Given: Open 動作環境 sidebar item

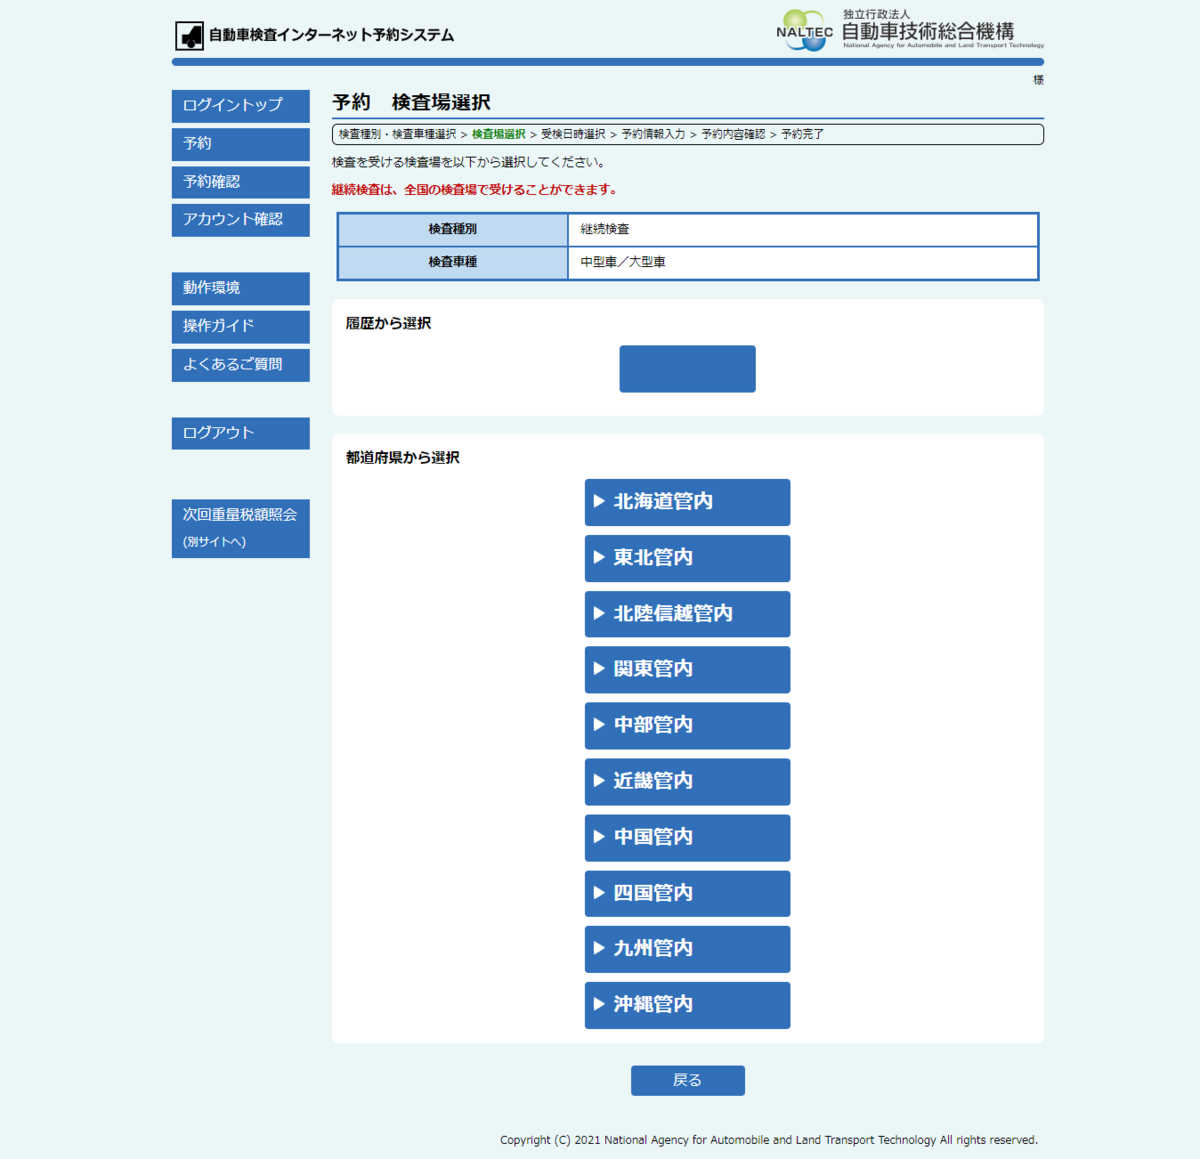Looking at the screenshot, I should 240,288.
